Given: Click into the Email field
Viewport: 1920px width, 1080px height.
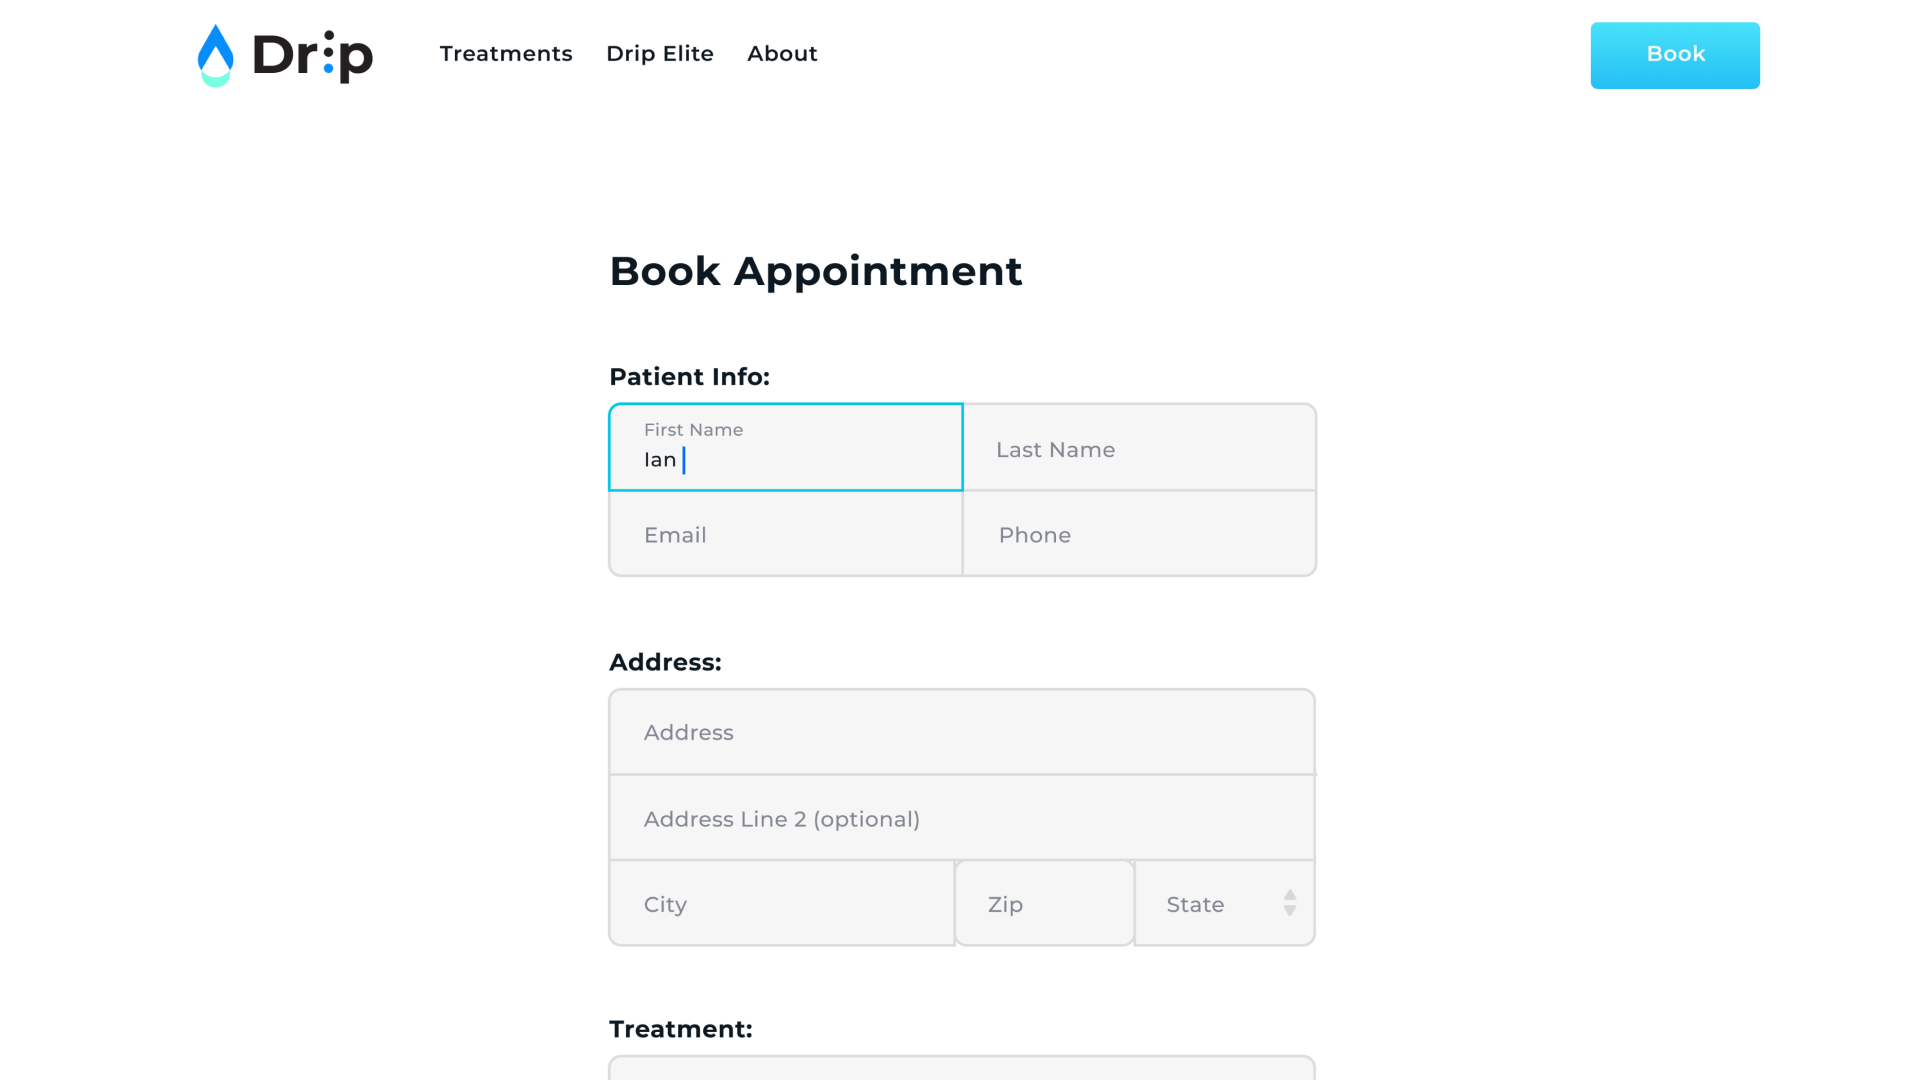Looking at the screenshot, I should [x=786, y=534].
